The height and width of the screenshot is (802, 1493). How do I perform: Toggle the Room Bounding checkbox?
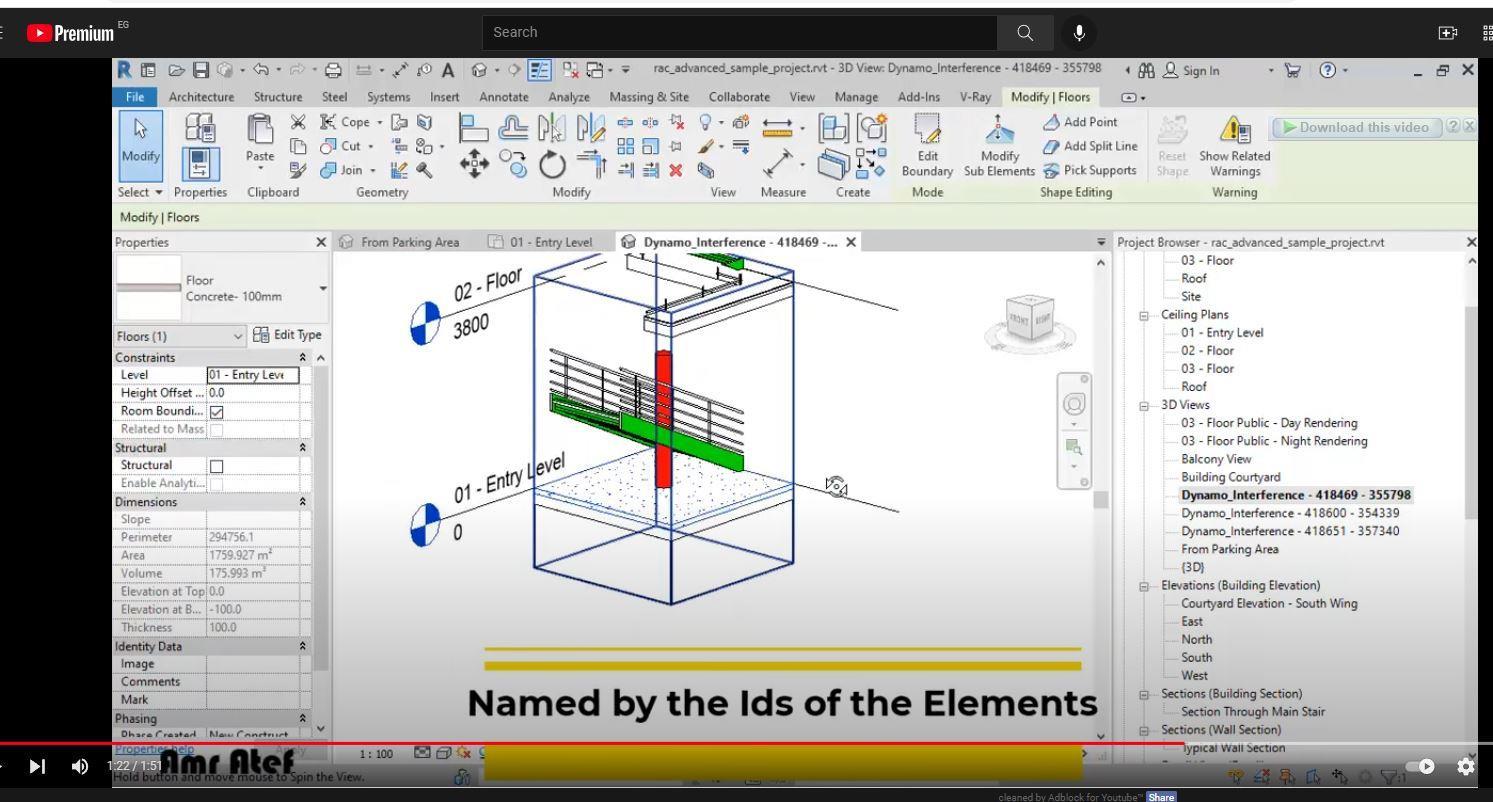tap(217, 411)
